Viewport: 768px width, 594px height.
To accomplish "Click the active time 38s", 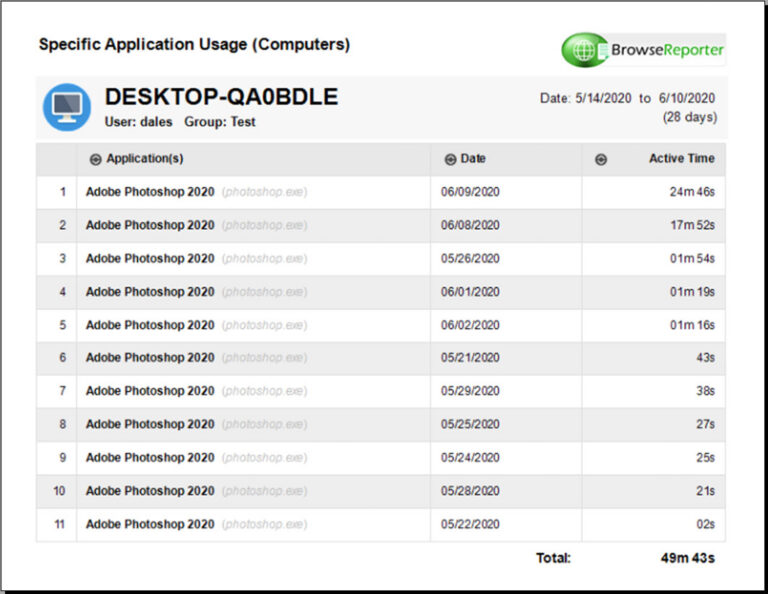I will point(705,391).
